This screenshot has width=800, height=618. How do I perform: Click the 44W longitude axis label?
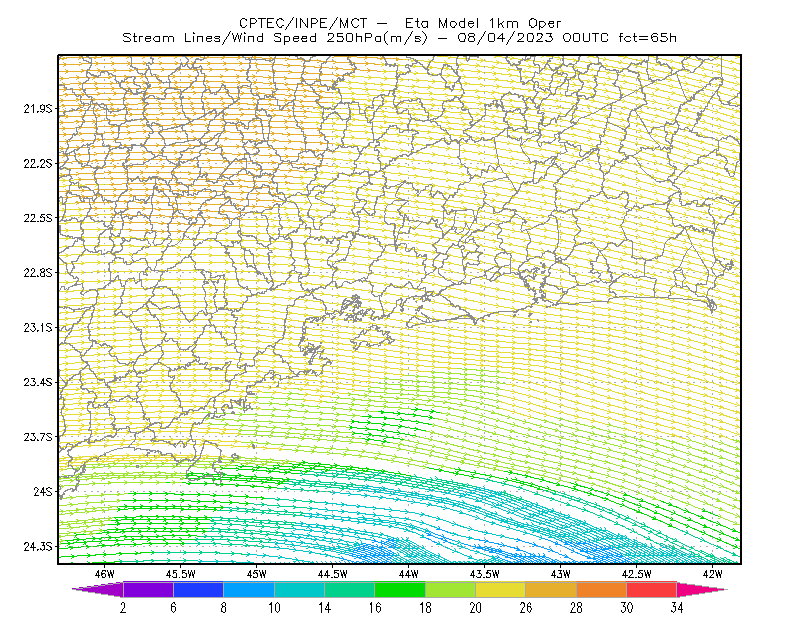coord(408,574)
